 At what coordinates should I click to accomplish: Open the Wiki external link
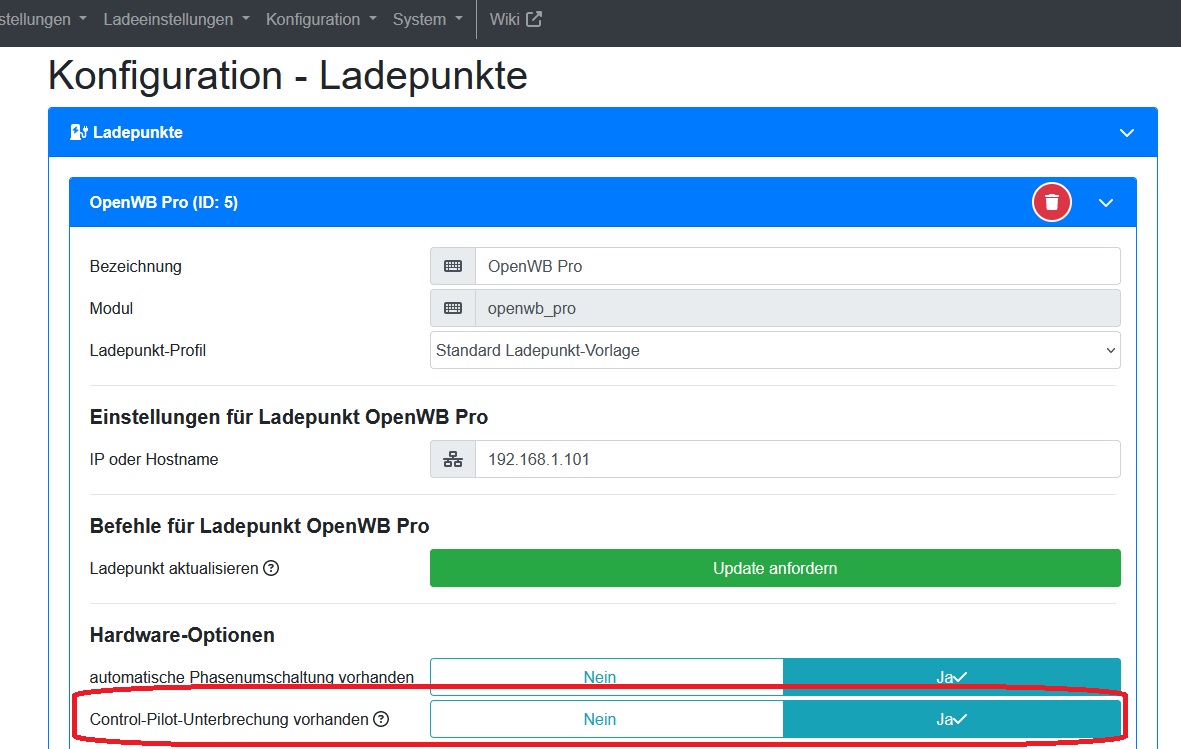tap(515, 20)
